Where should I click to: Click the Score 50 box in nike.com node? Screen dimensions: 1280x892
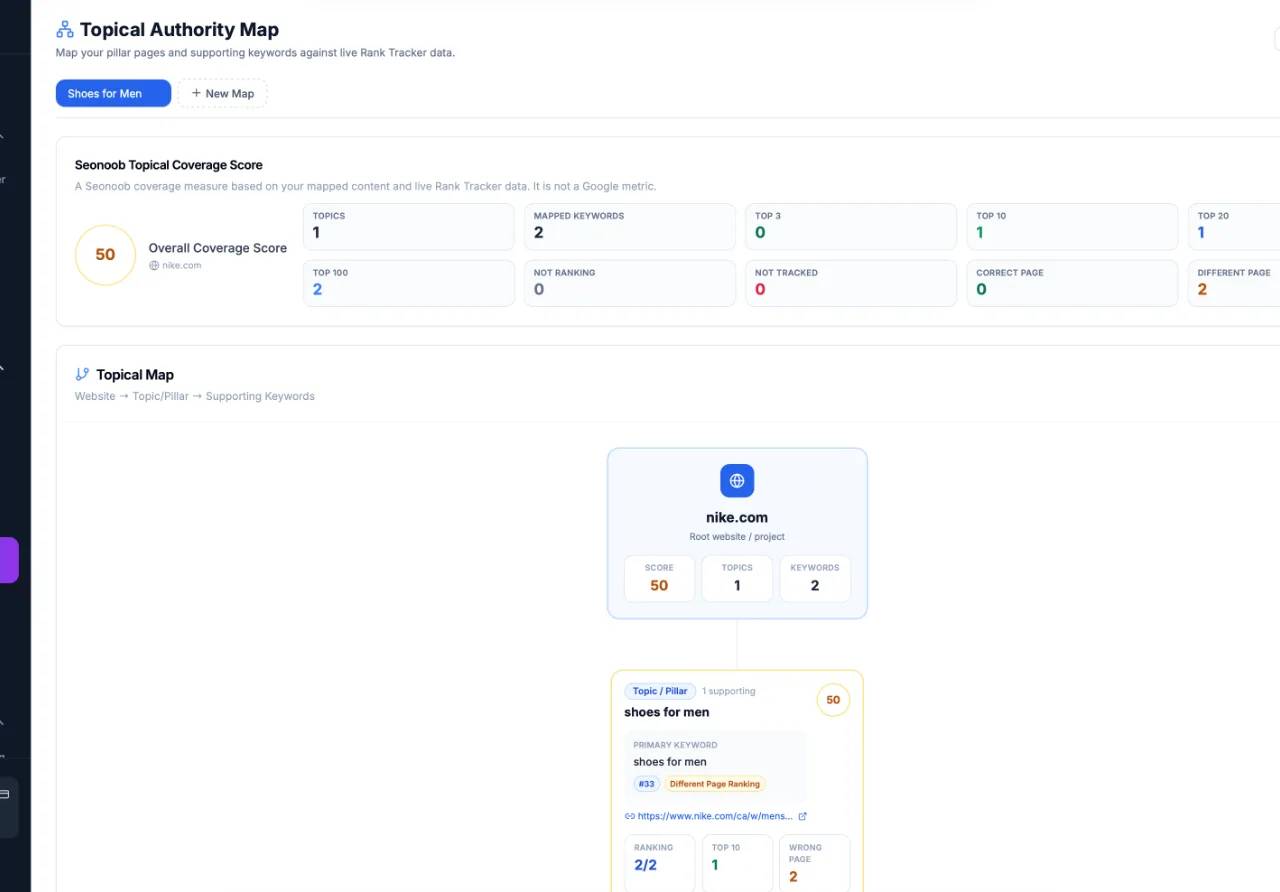pyautogui.click(x=659, y=578)
